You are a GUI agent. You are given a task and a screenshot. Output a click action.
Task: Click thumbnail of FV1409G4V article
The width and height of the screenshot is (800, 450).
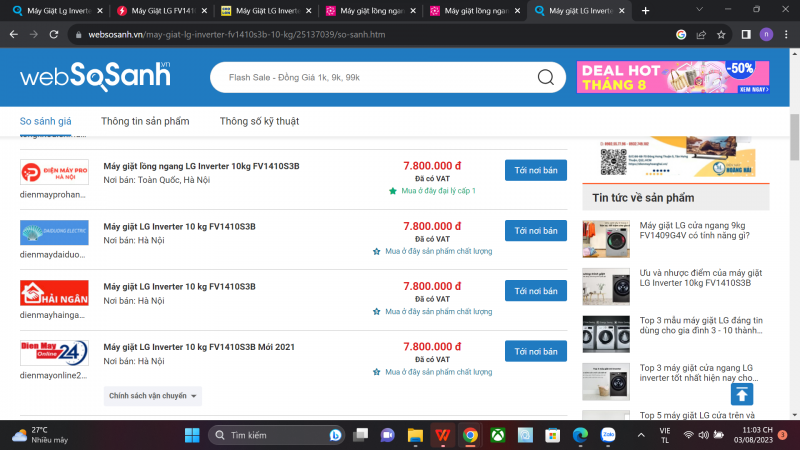[x=606, y=239]
